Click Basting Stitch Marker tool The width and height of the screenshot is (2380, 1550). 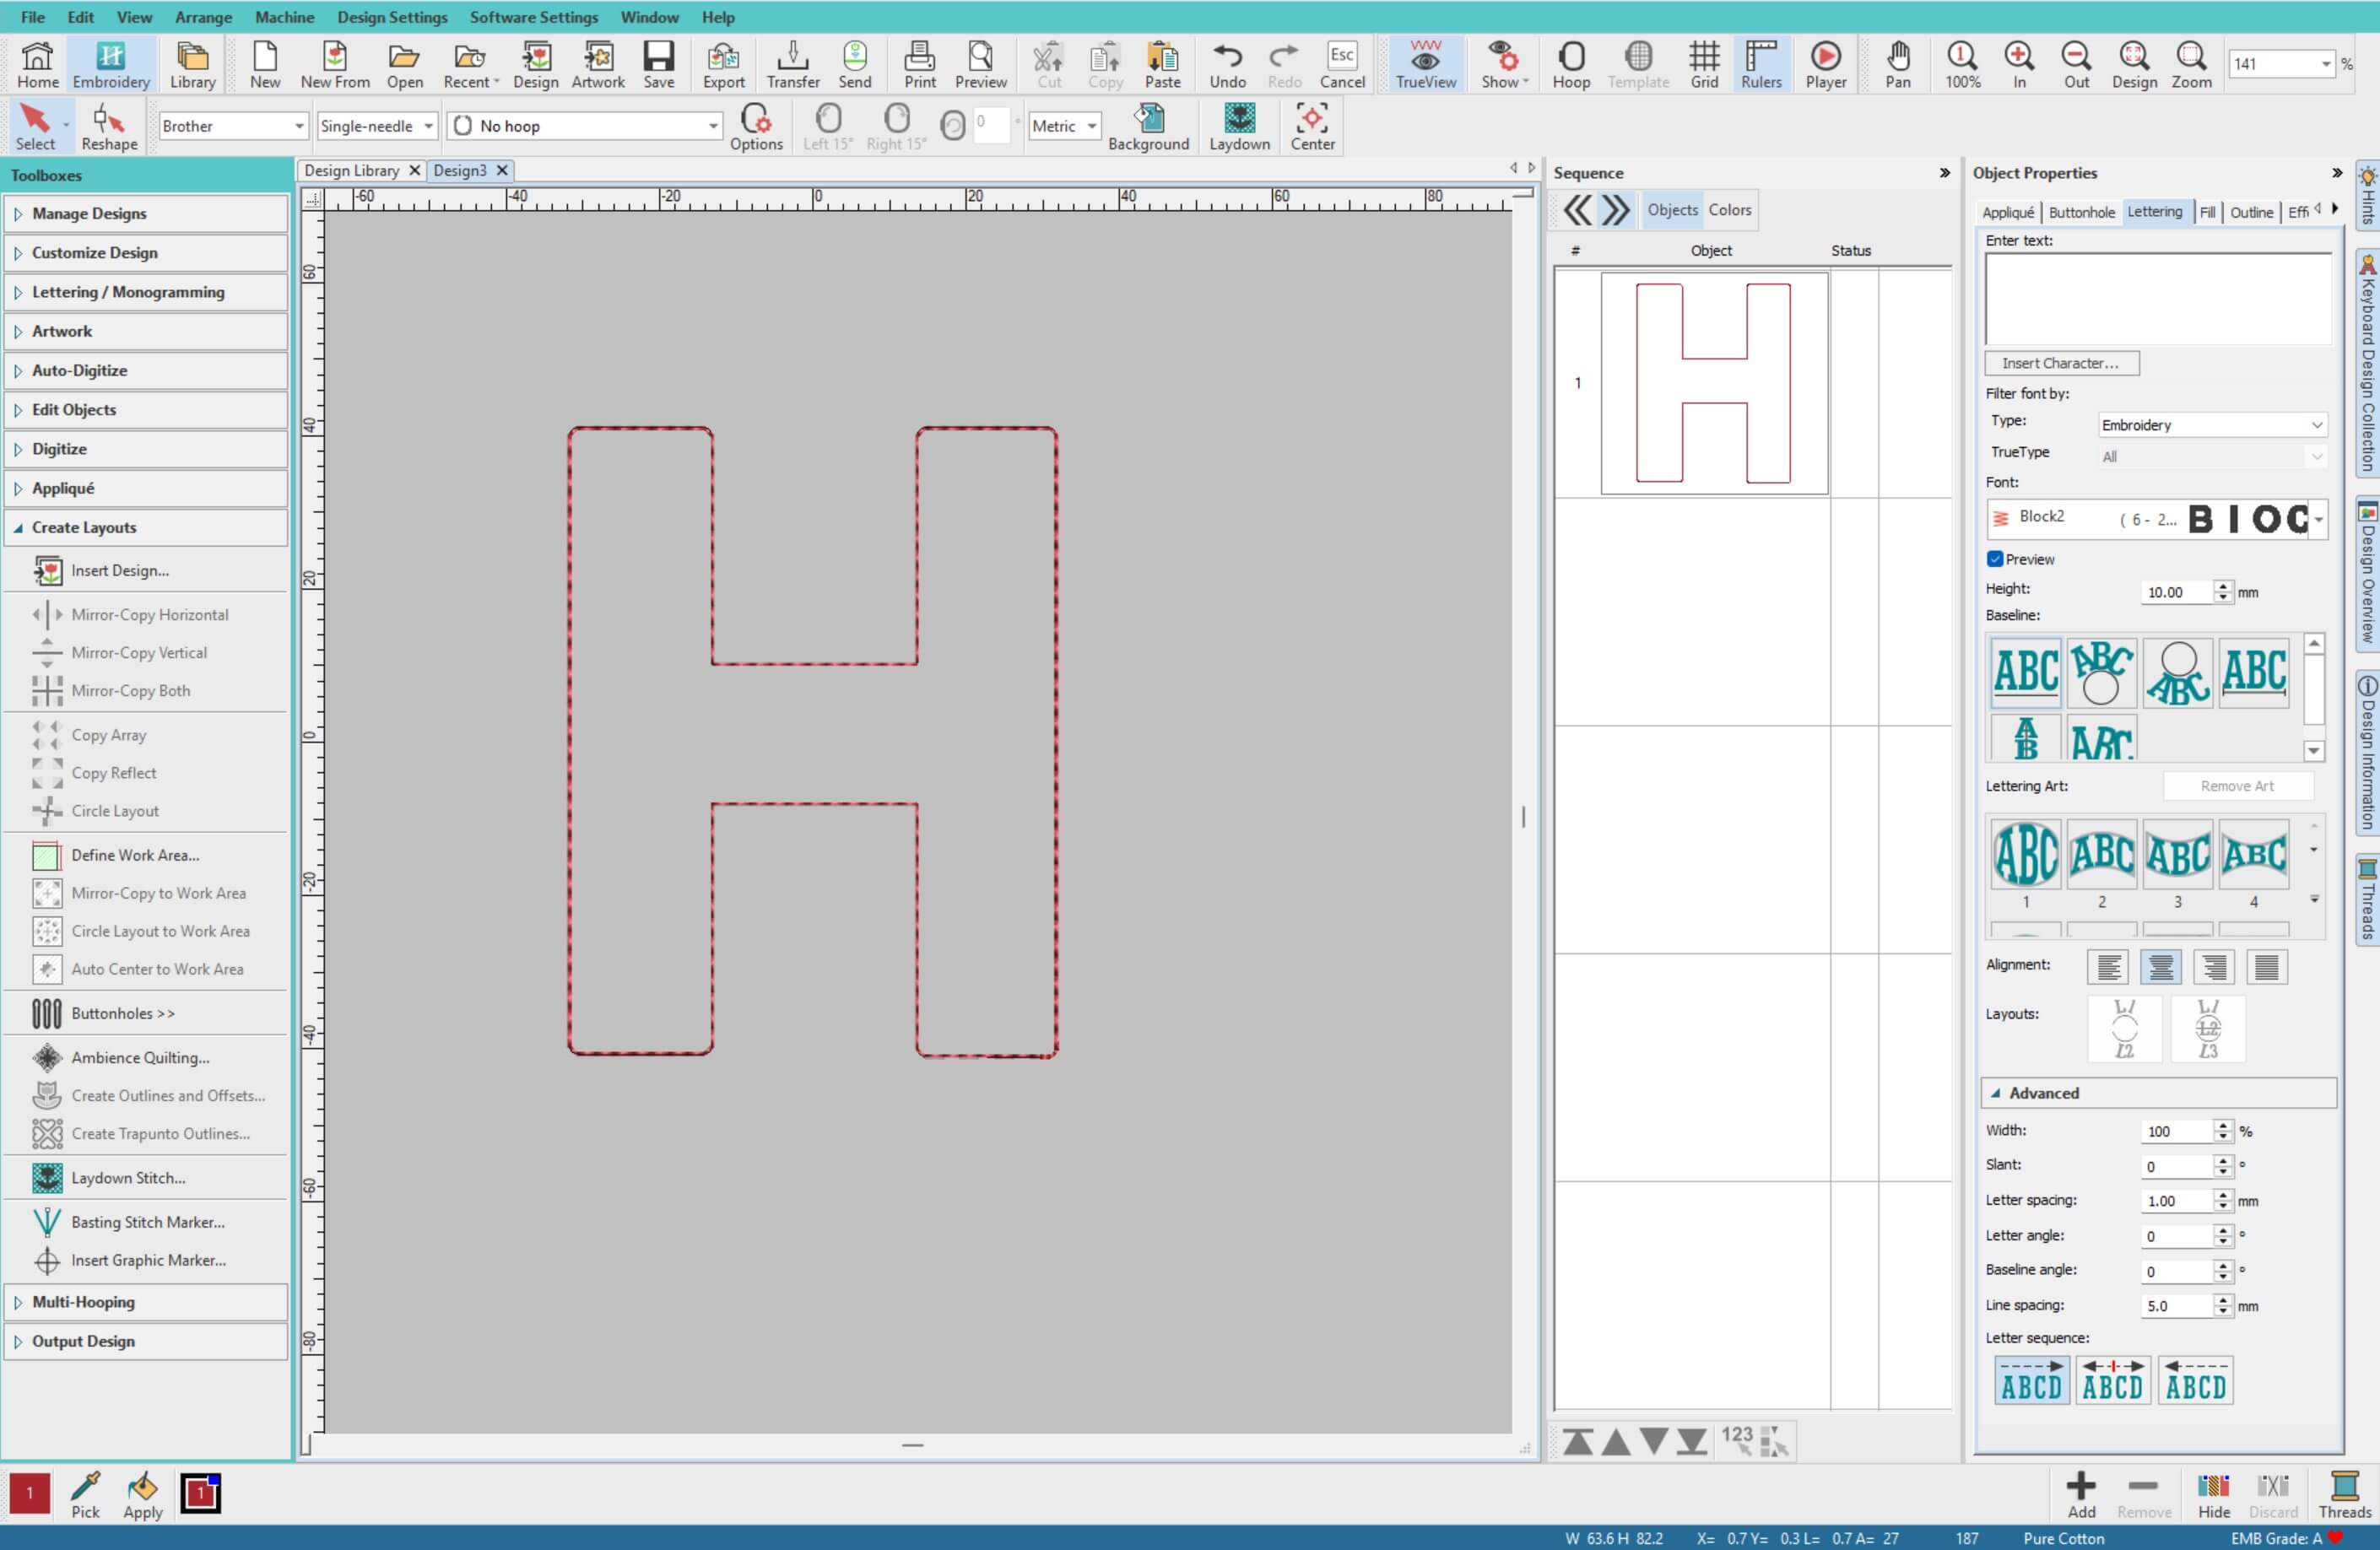[x=148, y=1221]
